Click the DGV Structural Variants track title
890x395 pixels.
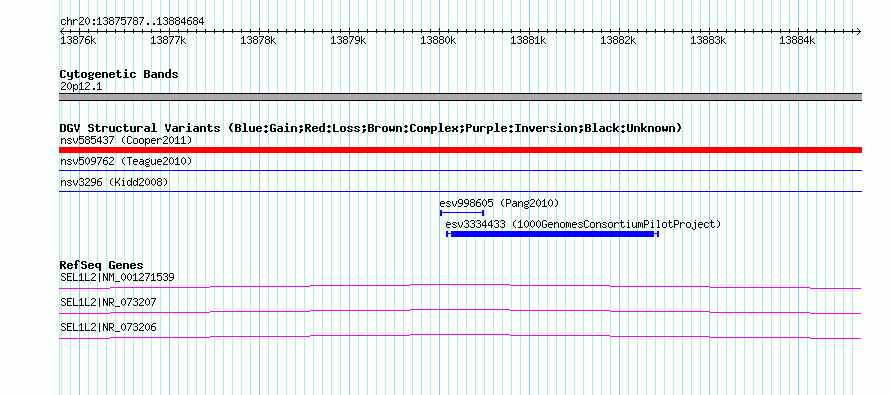pos(371,128)
